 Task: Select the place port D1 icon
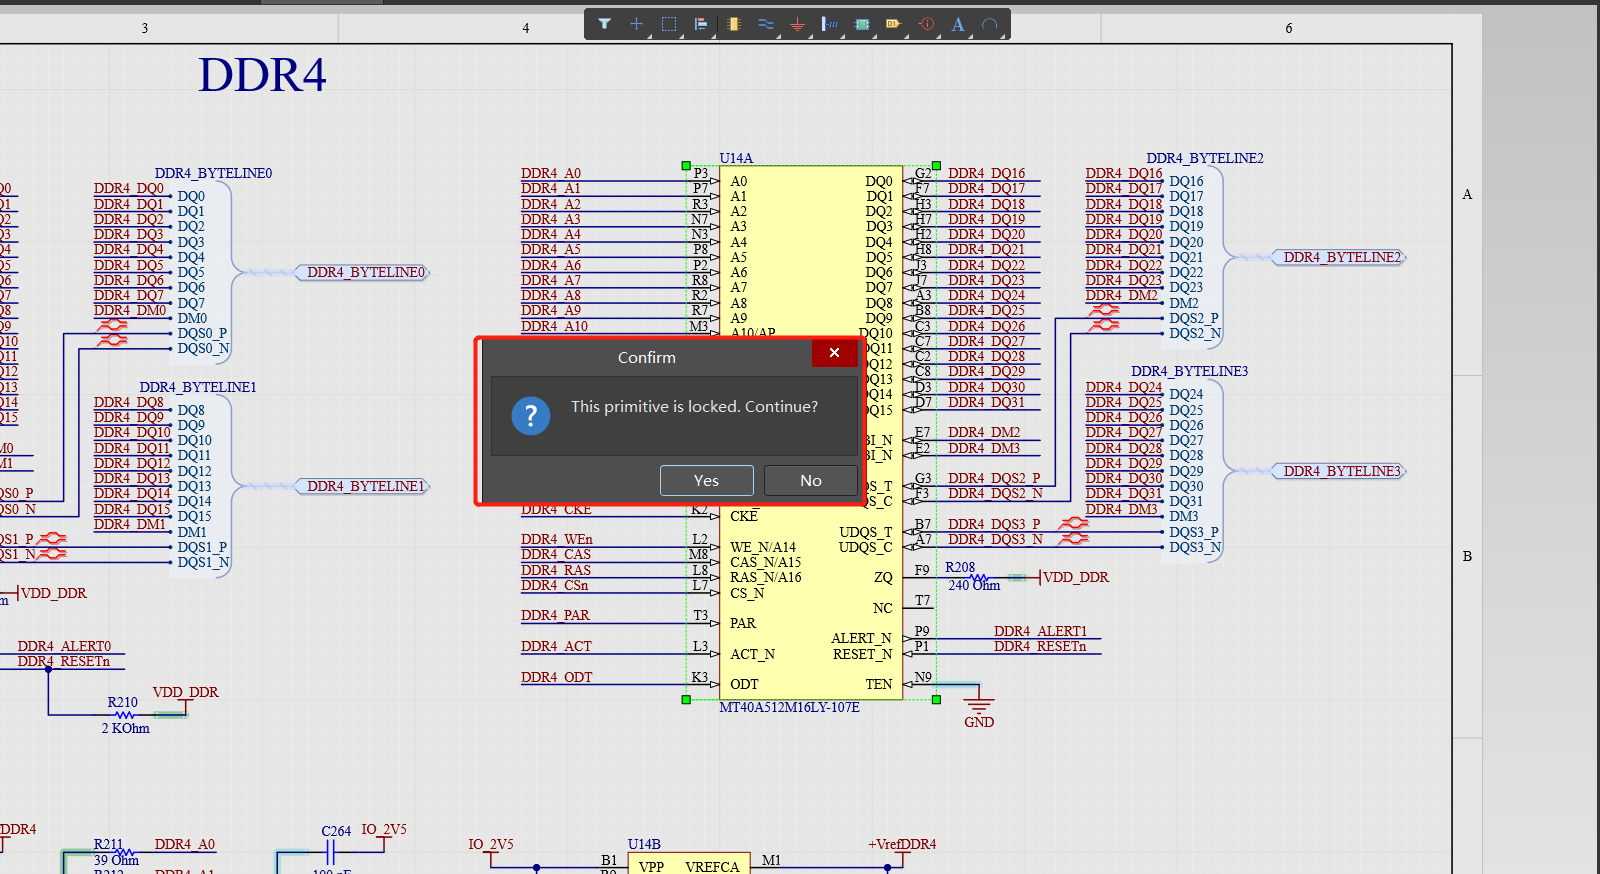pos(894,24)
